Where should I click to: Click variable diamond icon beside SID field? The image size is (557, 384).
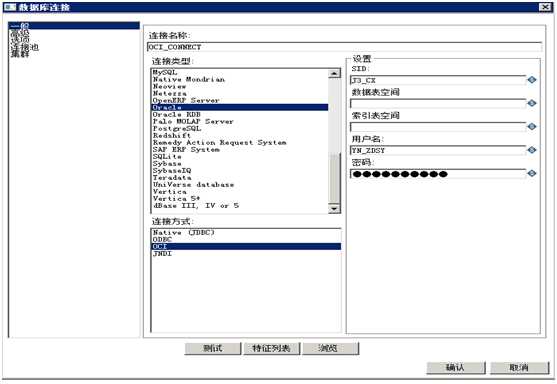point(531,80)
